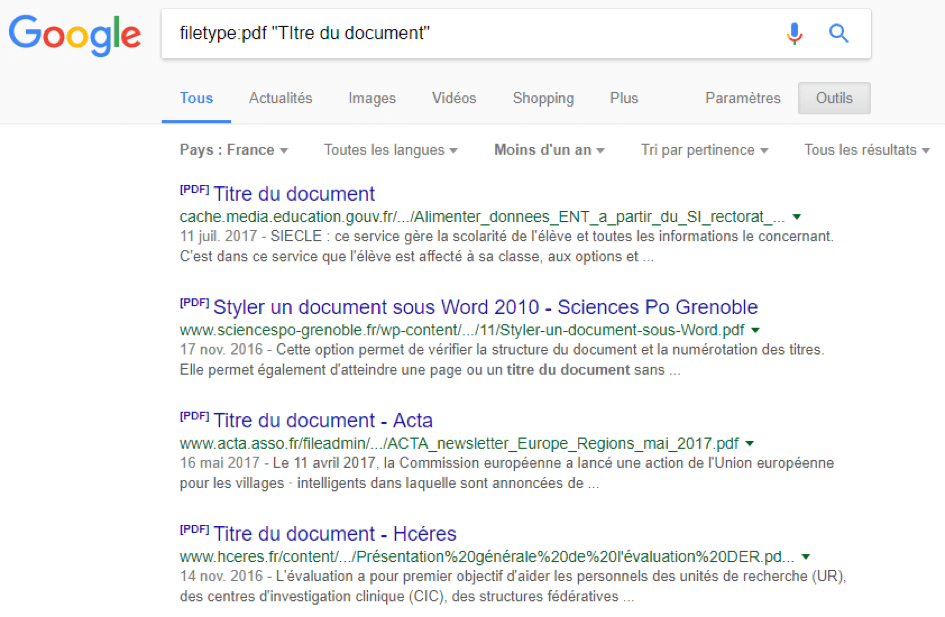Switch to the Vidéos tab
This screenshot has height=617, width=945.
[454, 98]
